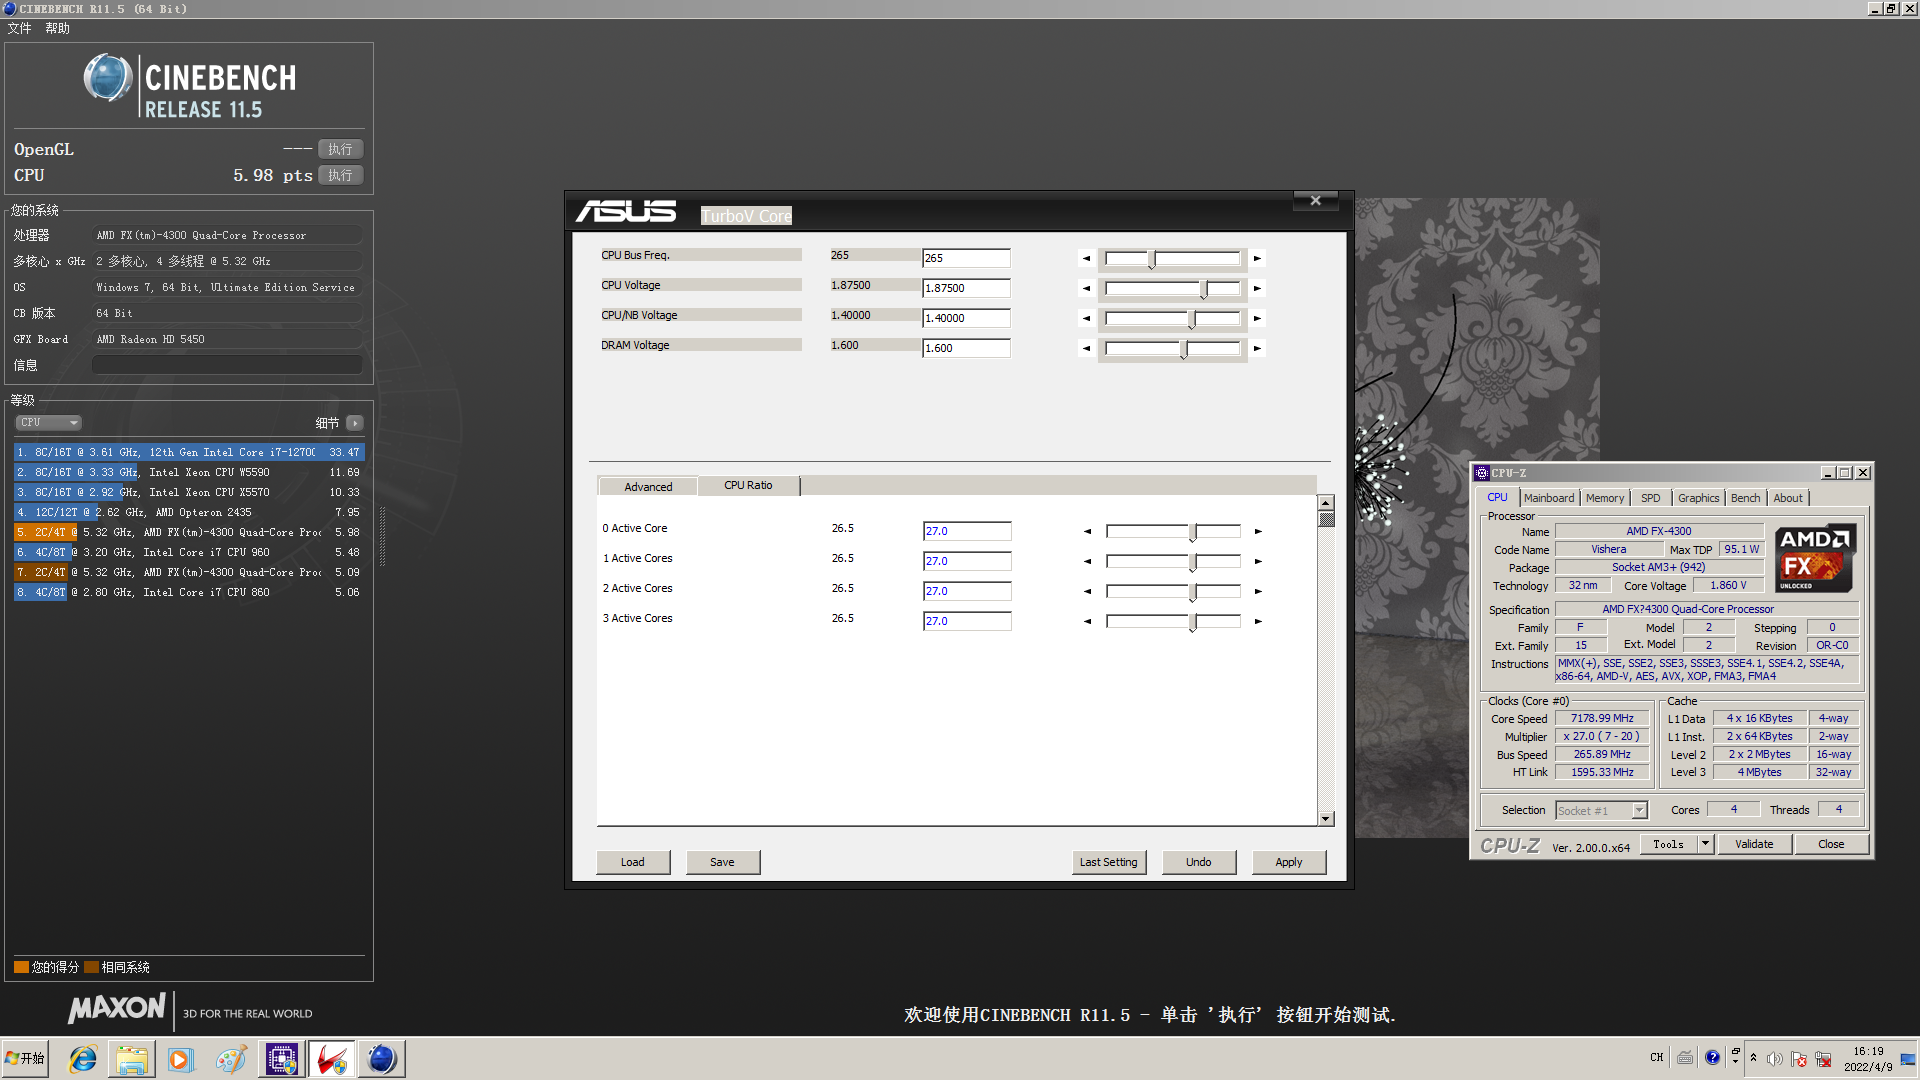Image resolution: width=1920 pixels, height=1080 pixels.
Task: Open the file explorer taskbar icon
Action: (131, 1059)
